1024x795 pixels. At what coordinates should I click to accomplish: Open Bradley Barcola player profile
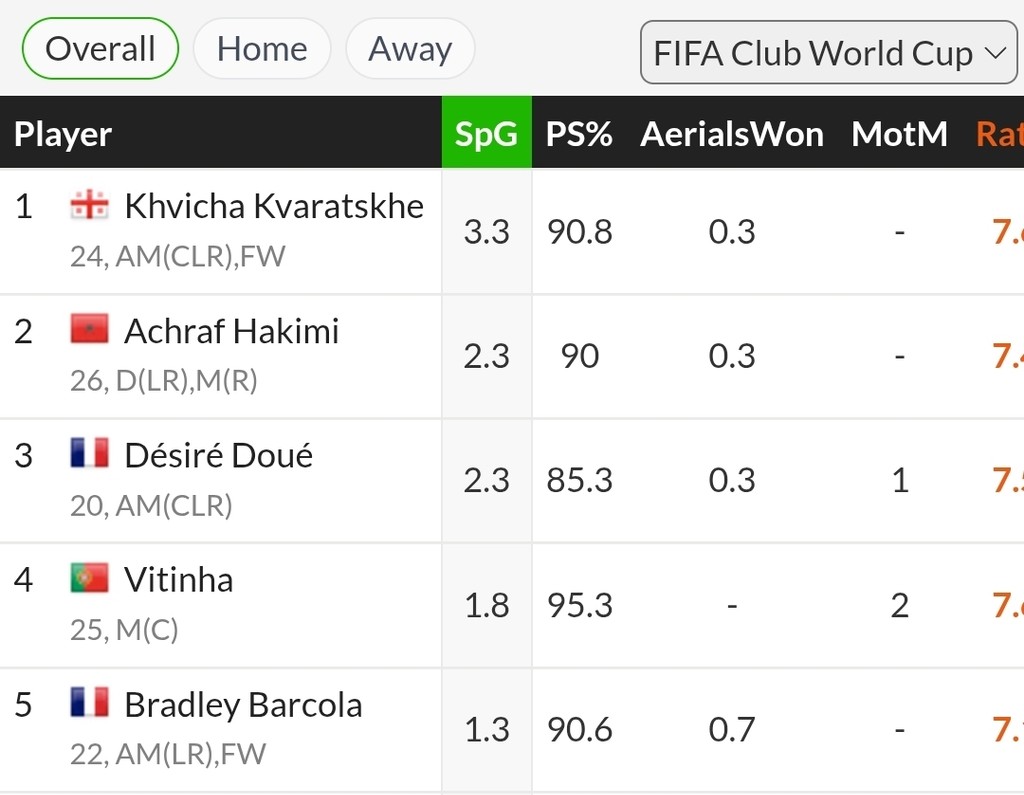[243, 705]
